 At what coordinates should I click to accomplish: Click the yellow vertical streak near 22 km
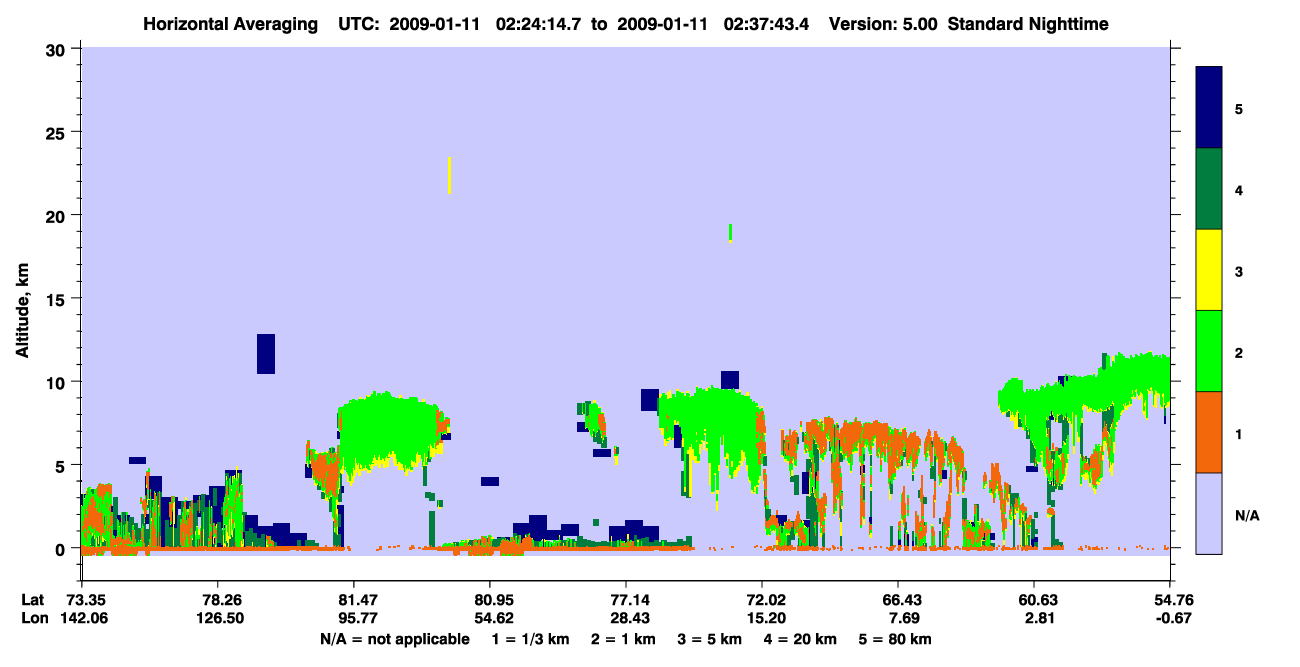pyautogui.click(x=450, y=175)
